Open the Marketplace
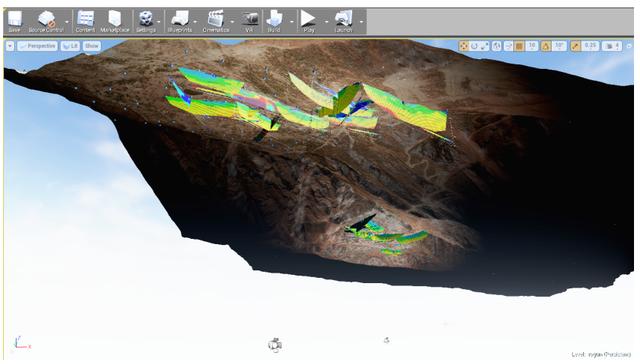 click(115, 22)
